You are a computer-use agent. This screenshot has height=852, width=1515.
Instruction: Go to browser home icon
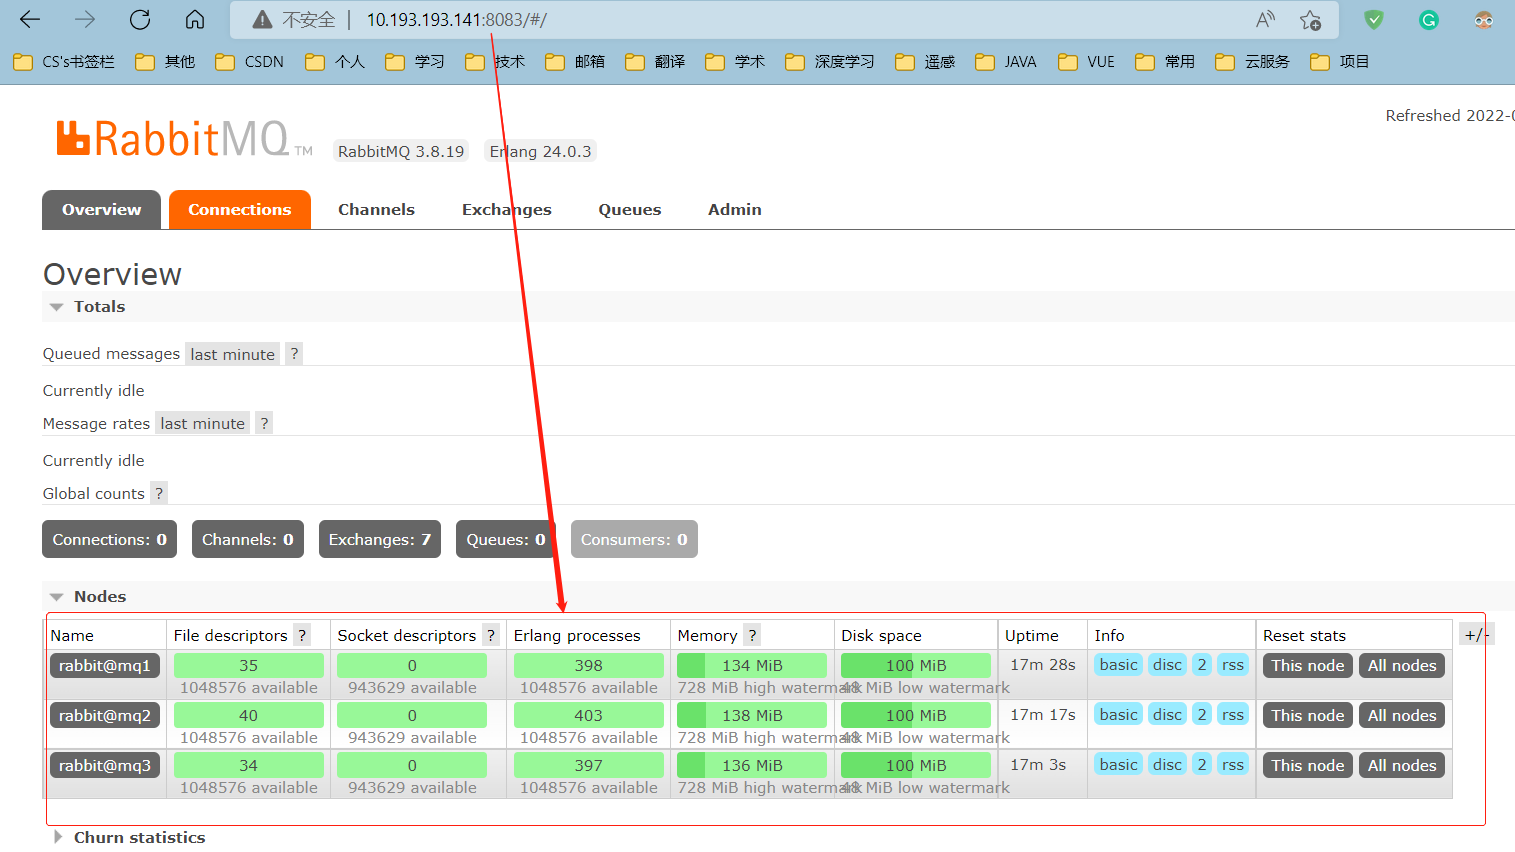click(x=195, y=19)
